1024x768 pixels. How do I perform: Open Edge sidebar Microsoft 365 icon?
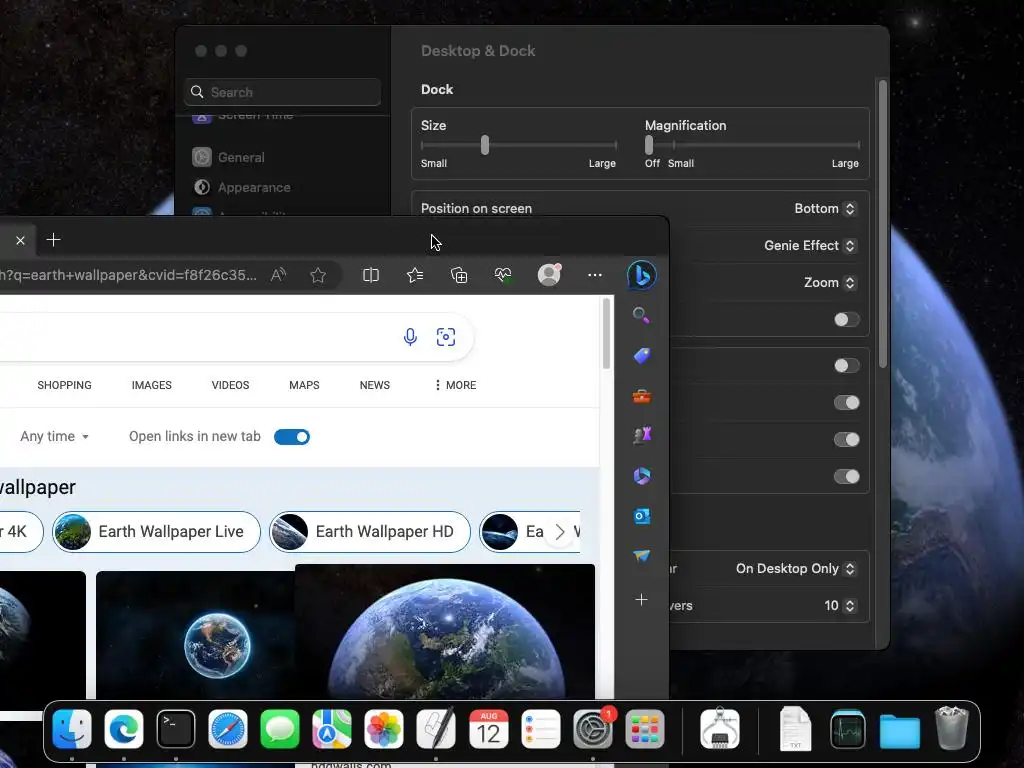641,475
